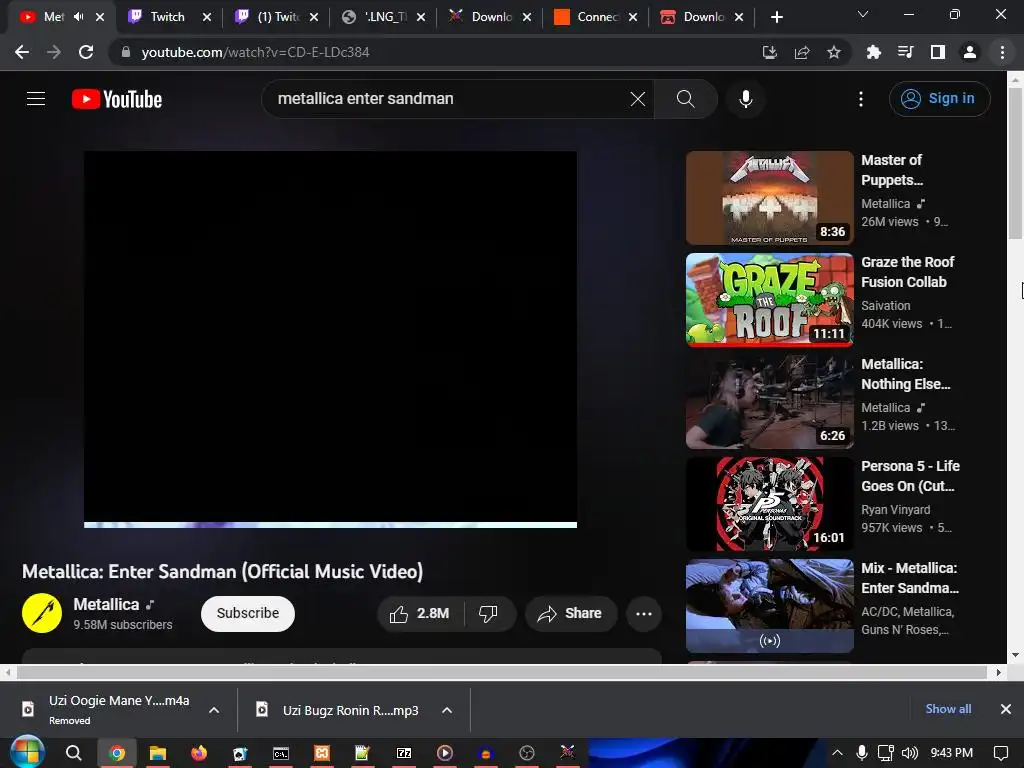This screenshot has width=1024, height=768.
Task: Dislike the video with thumbs down
Action: 488,613
